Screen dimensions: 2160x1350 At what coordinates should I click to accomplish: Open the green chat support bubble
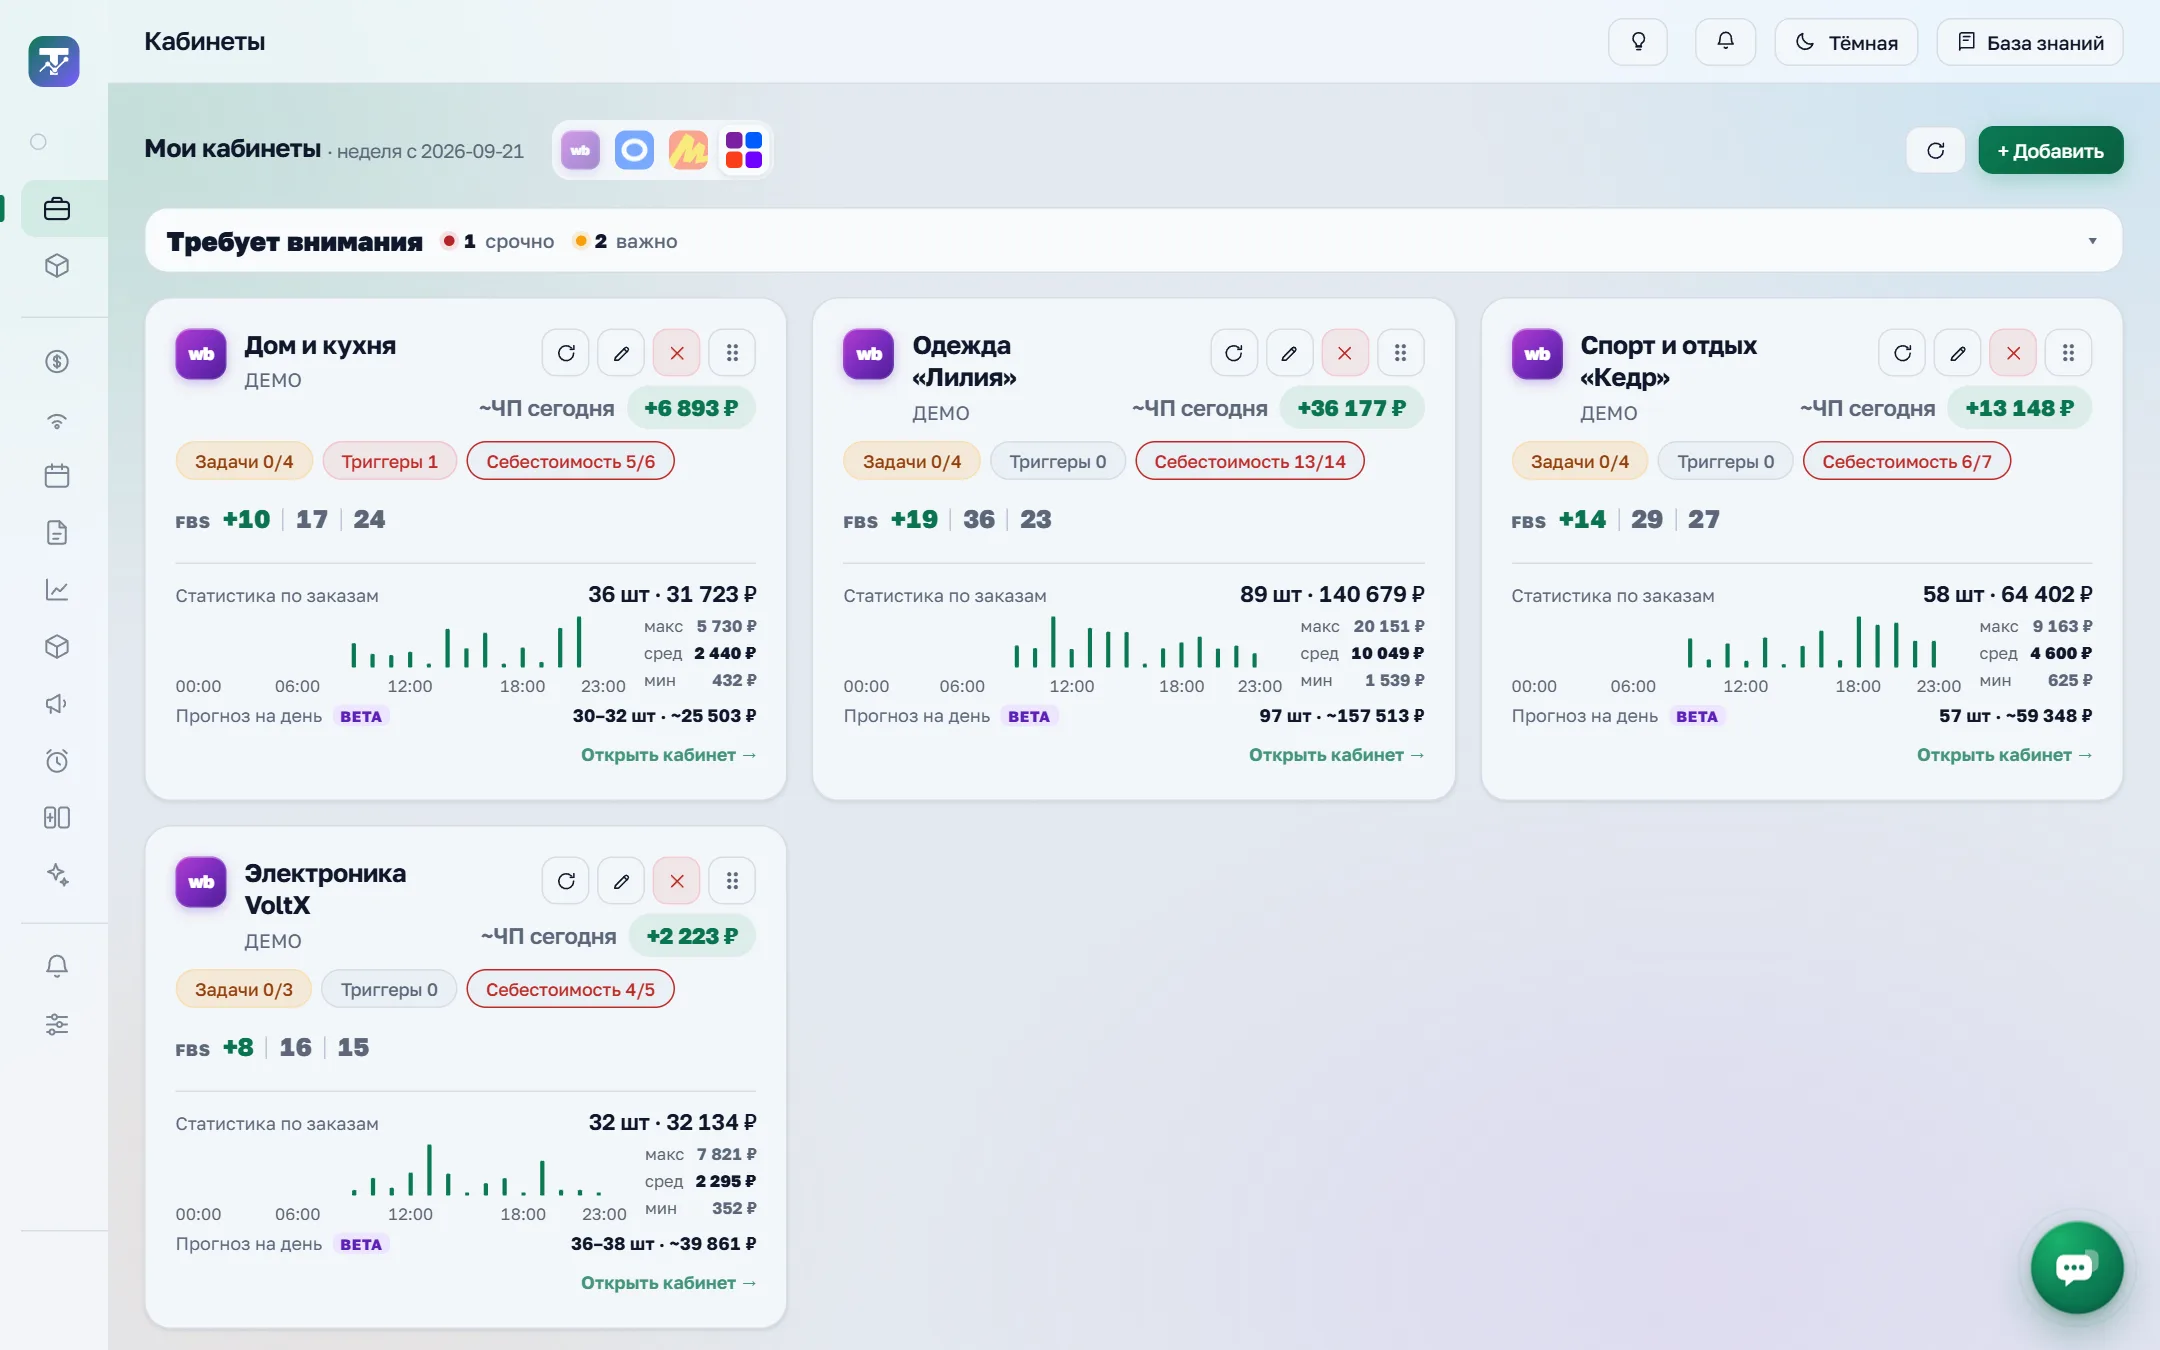click(x=2076, y=1267)
